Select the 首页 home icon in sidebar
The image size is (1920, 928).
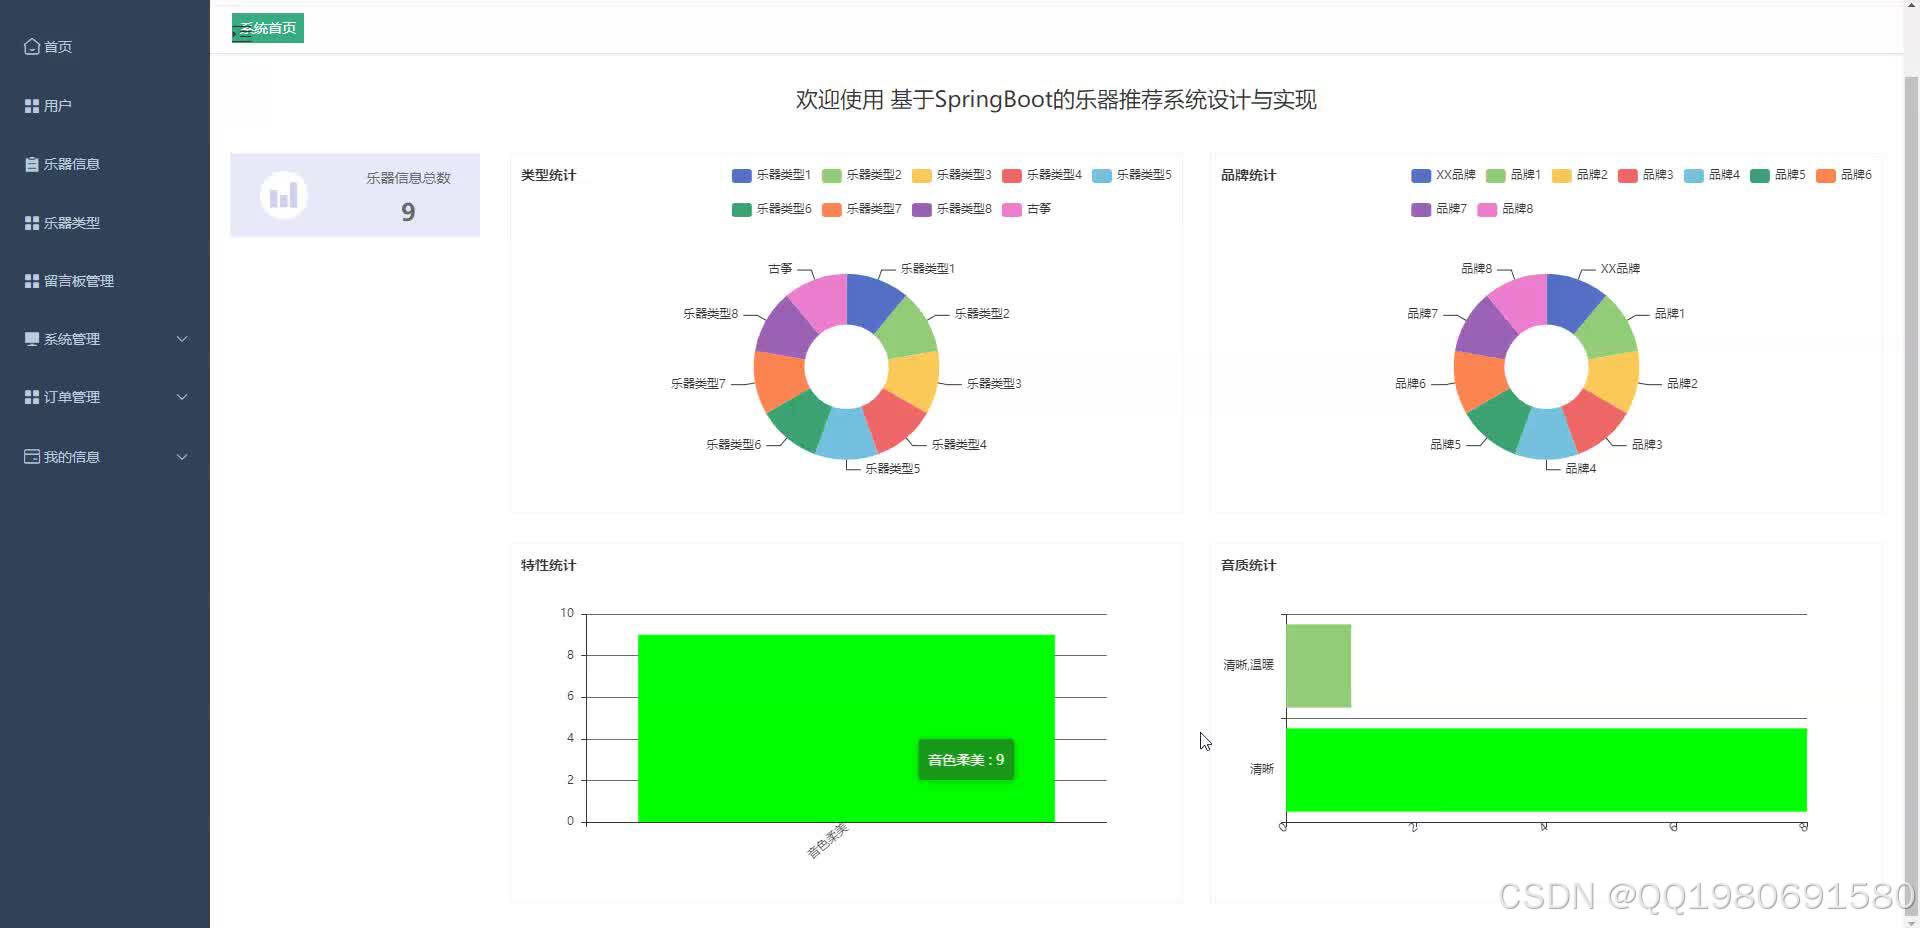32,46
